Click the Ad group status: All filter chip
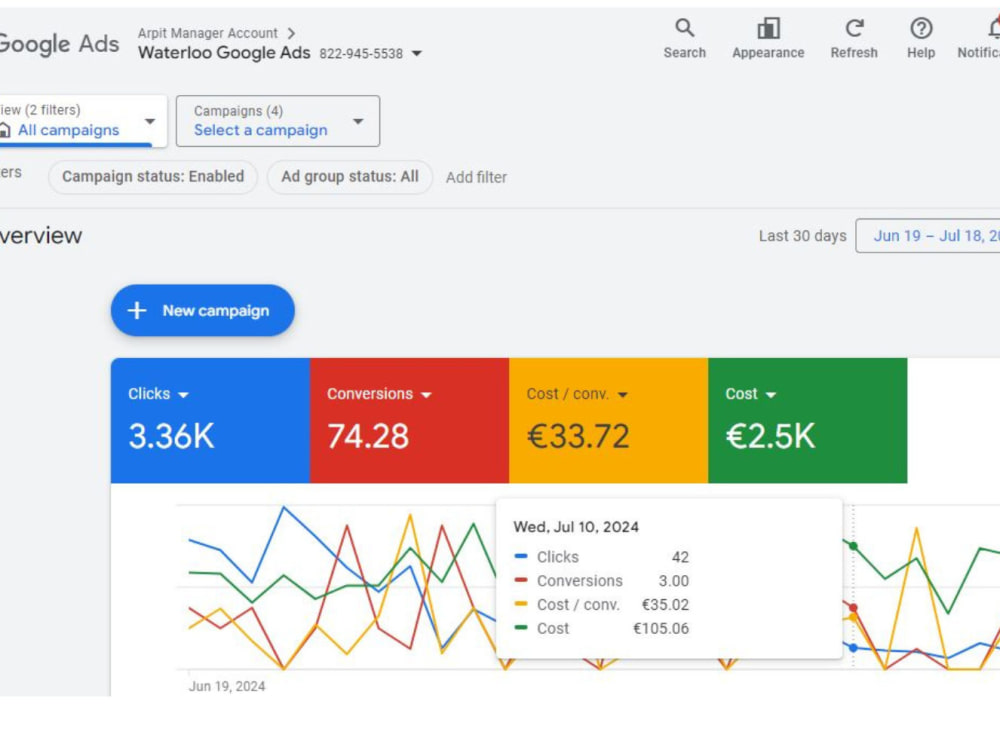The height and width of the screenshot is (750, 1000). [x=349, y=177]
